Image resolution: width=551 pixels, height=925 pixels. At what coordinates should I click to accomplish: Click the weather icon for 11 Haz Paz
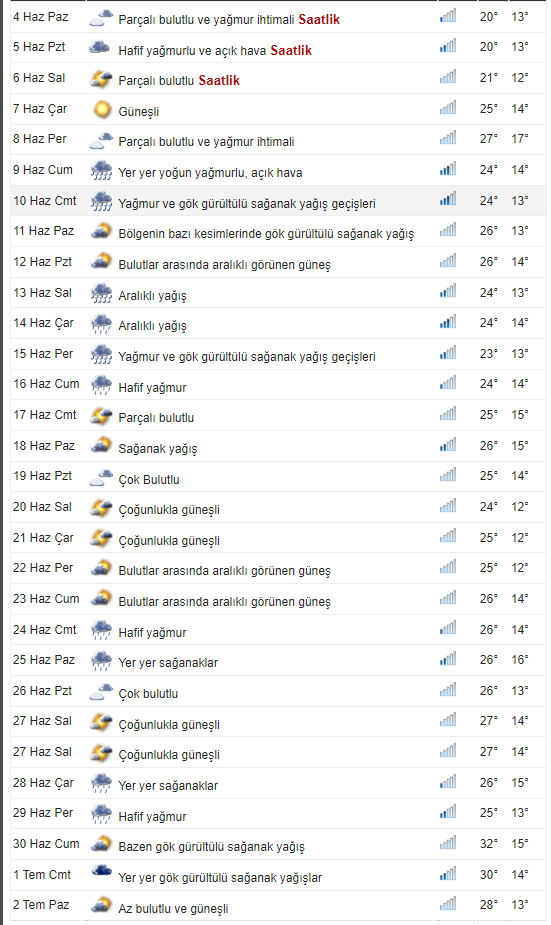click(101, 231)
